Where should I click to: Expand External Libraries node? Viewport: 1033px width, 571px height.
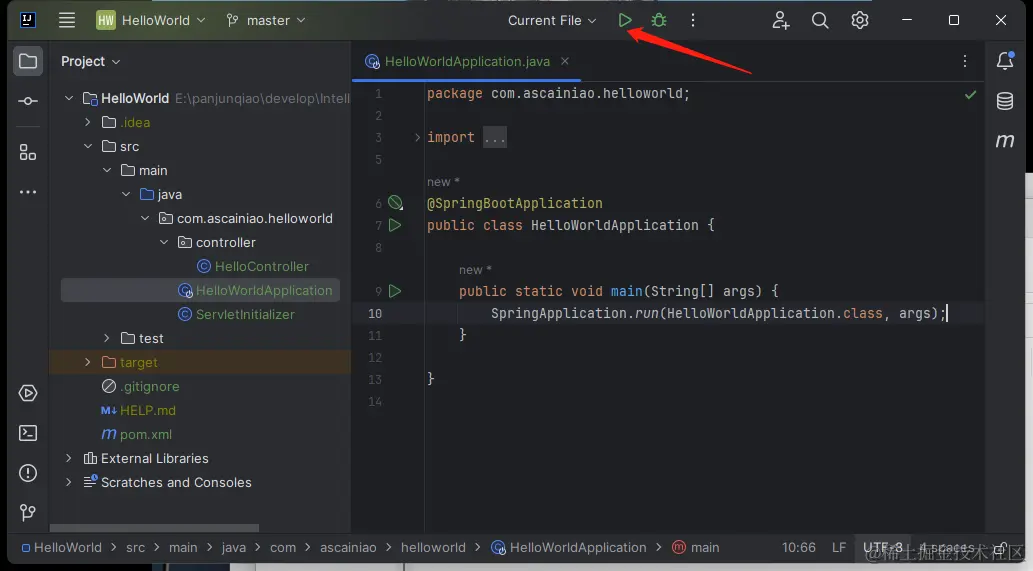point(69,458)
